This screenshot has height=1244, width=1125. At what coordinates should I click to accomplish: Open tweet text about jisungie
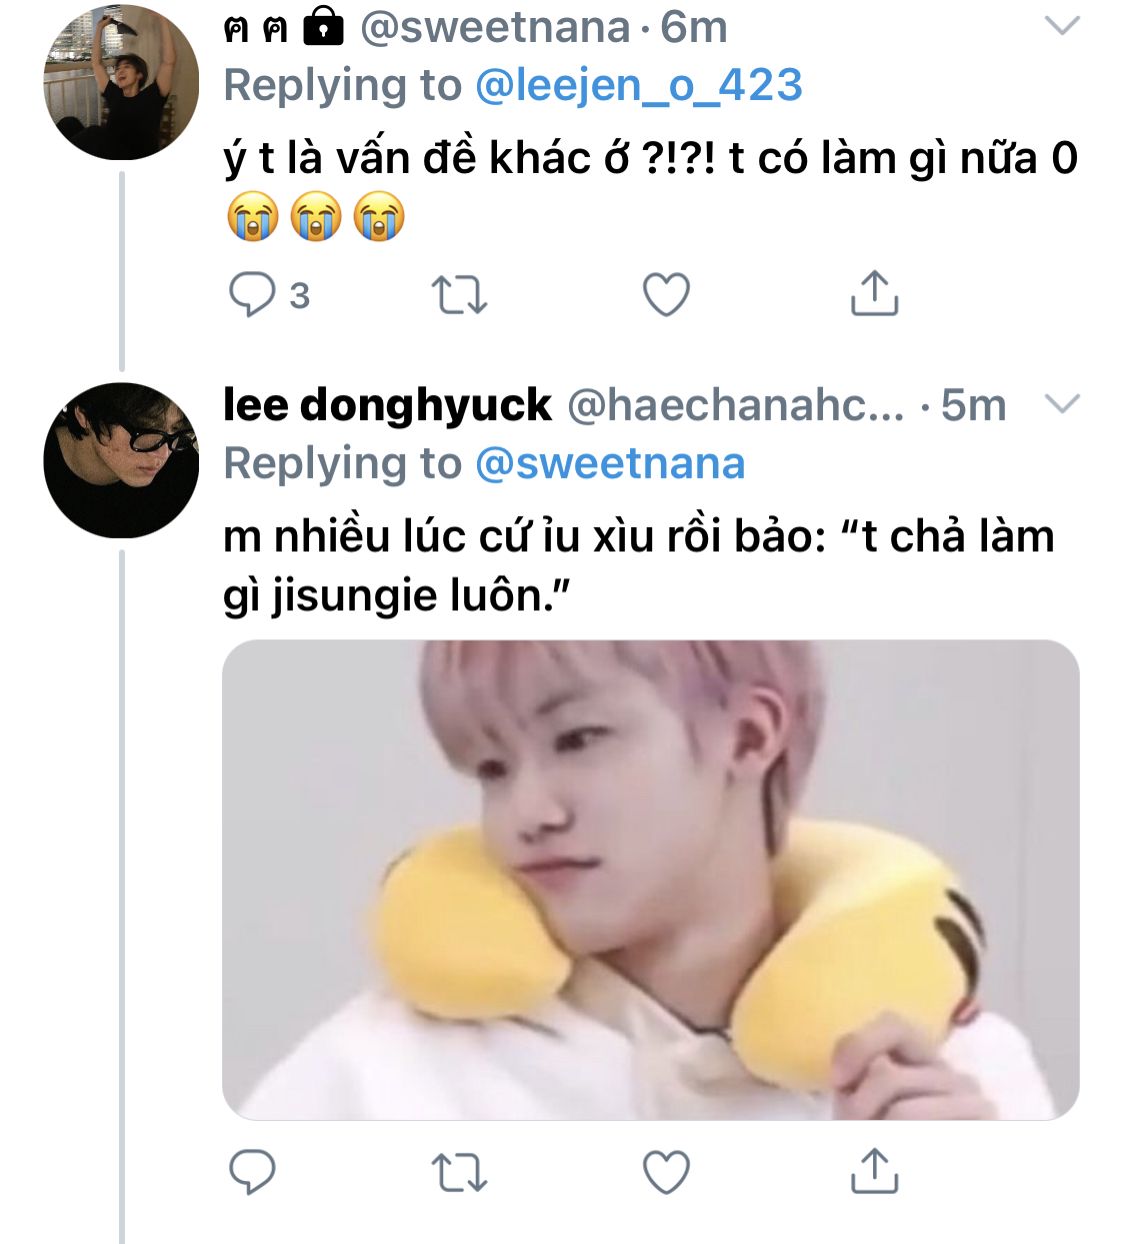(x=639, y=566)
